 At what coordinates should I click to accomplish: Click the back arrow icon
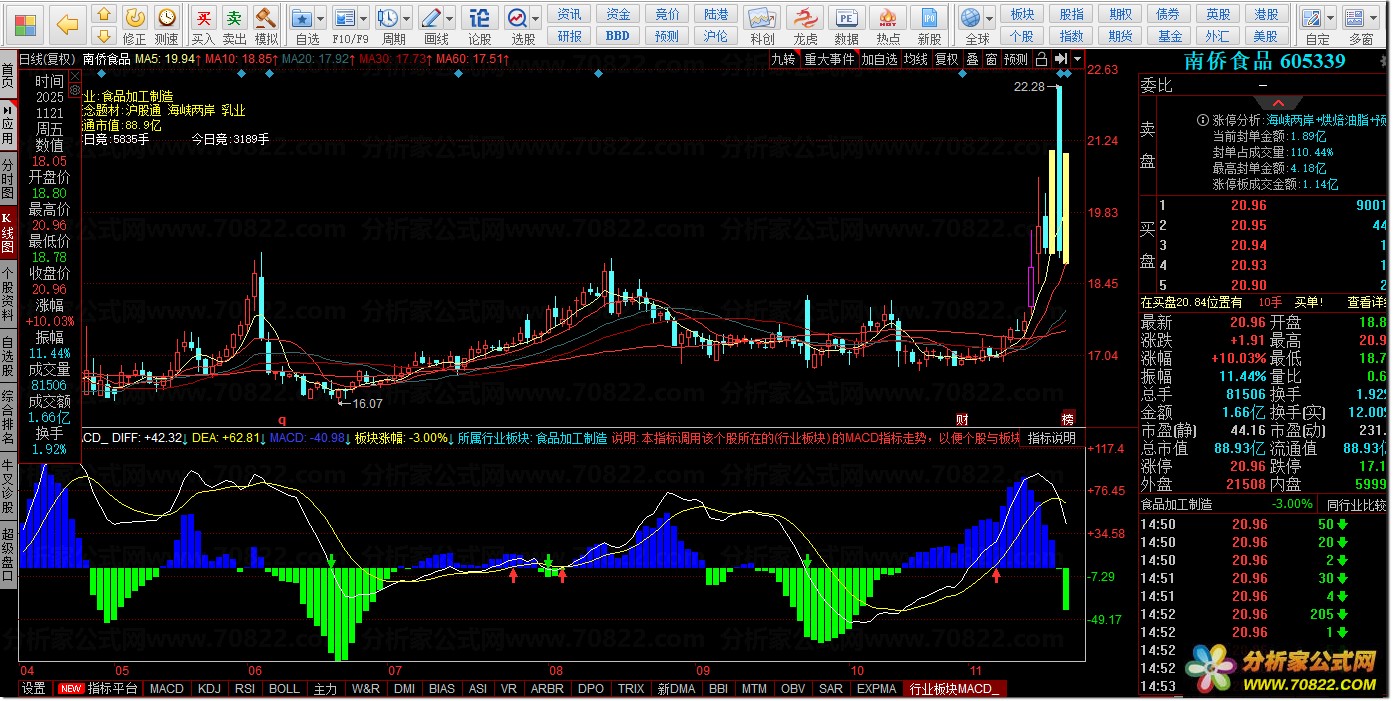click(67, 22)
